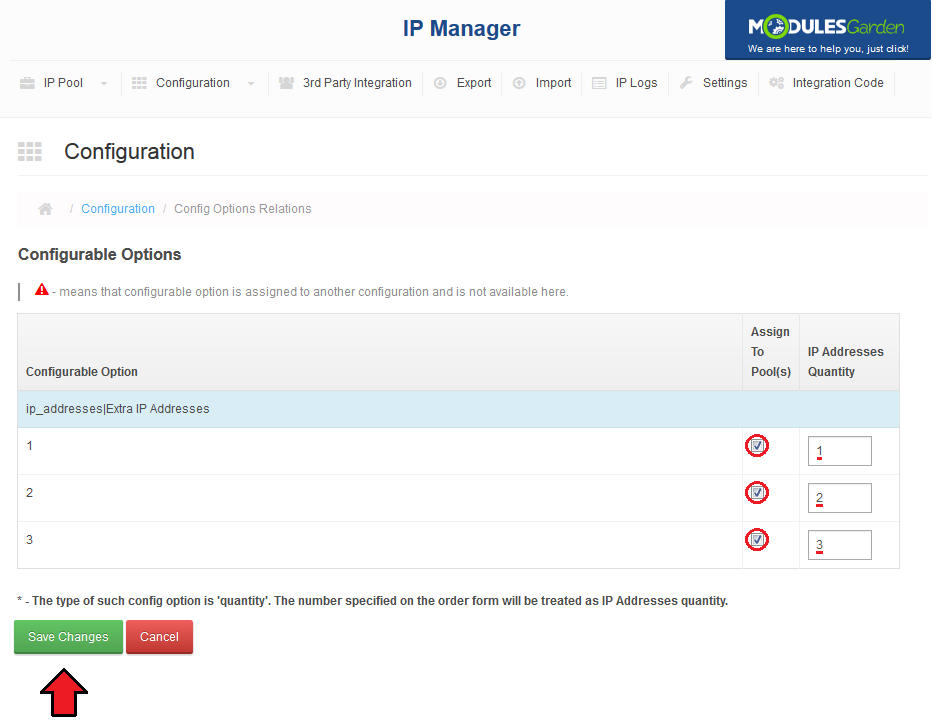
Task: Click the quantity field for option 2
Action: click(x=840, y=498)
